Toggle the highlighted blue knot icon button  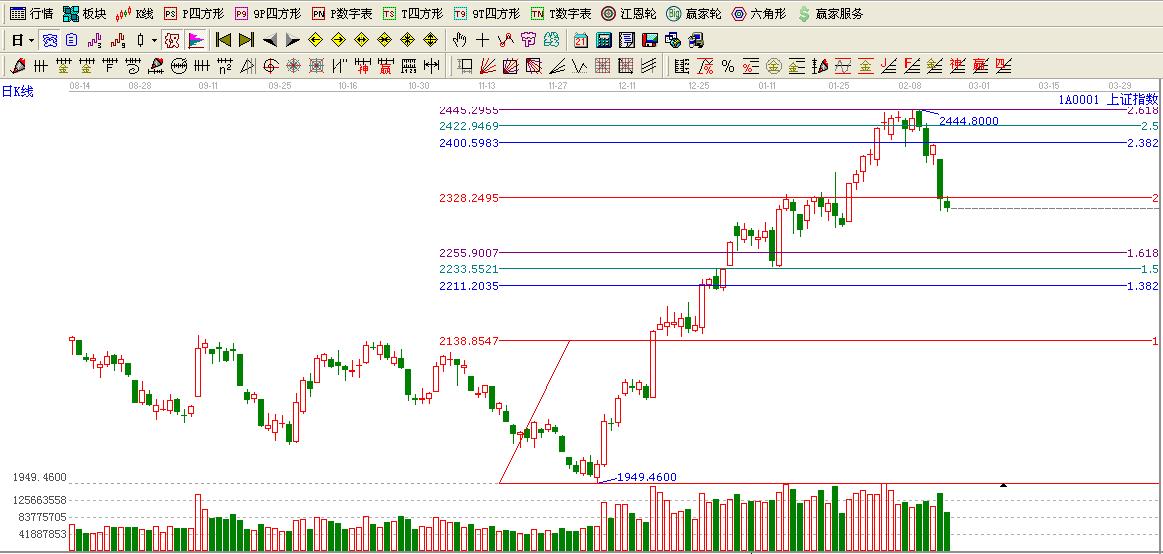click(49, 41)
